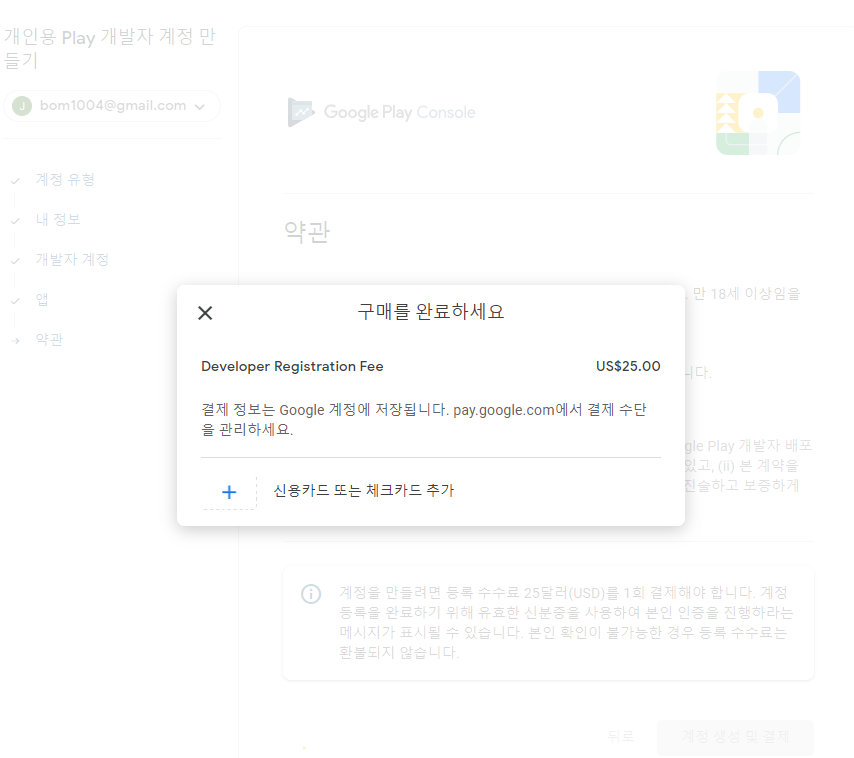
Task: Click the Google Play Console logo
Action: point(381,112)
